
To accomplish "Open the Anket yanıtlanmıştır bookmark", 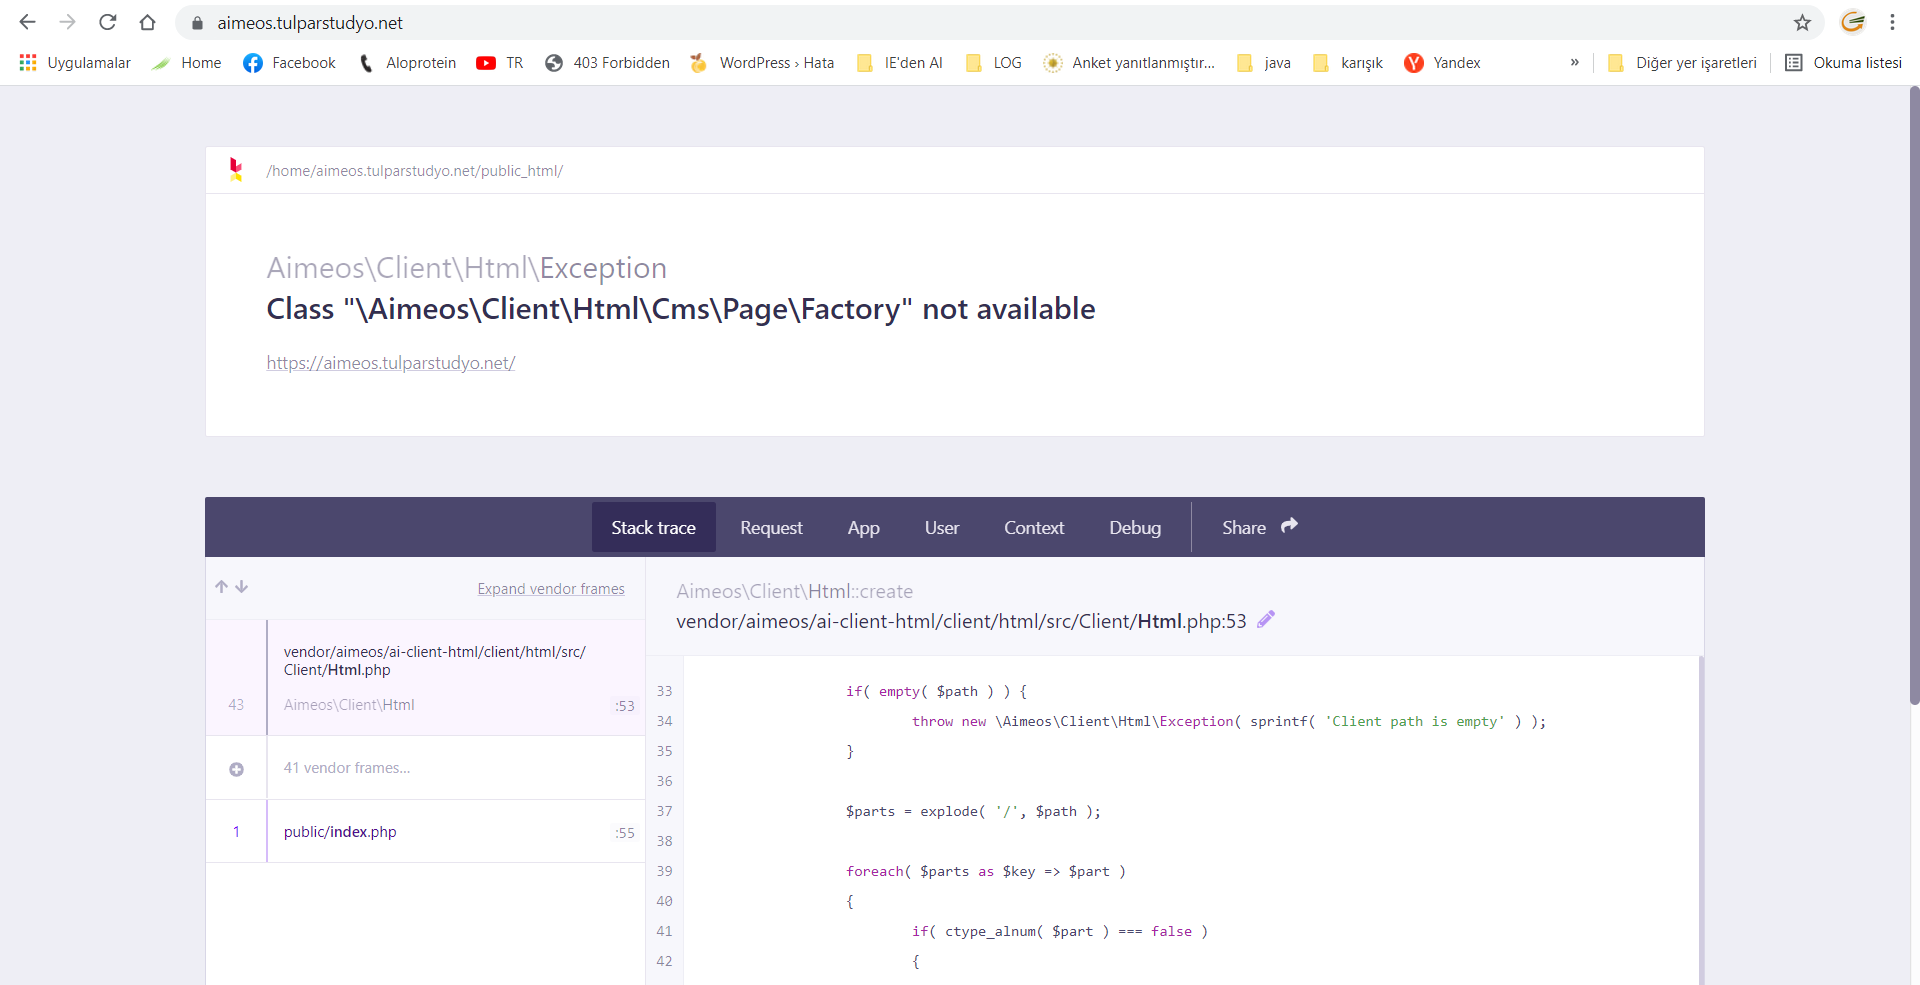I will [x=1129, y=63].
